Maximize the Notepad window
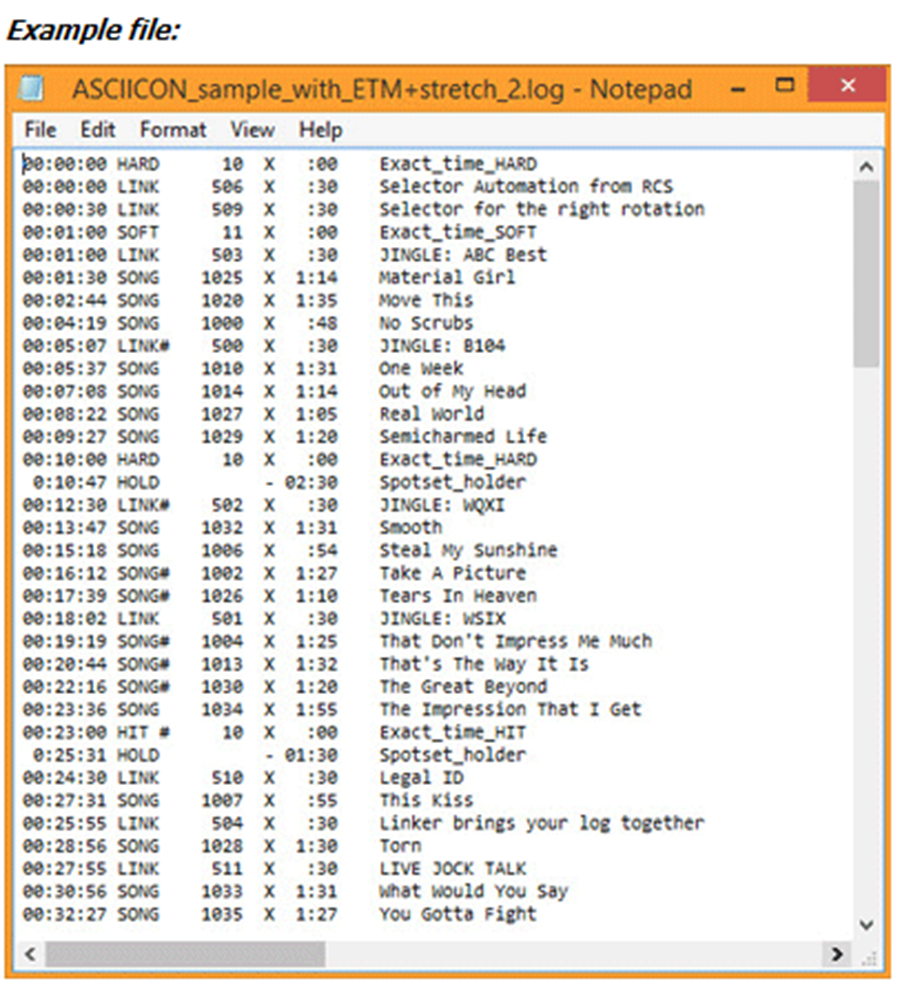The width and height of the screenshot is (922, 992). (x=785, y=86)
